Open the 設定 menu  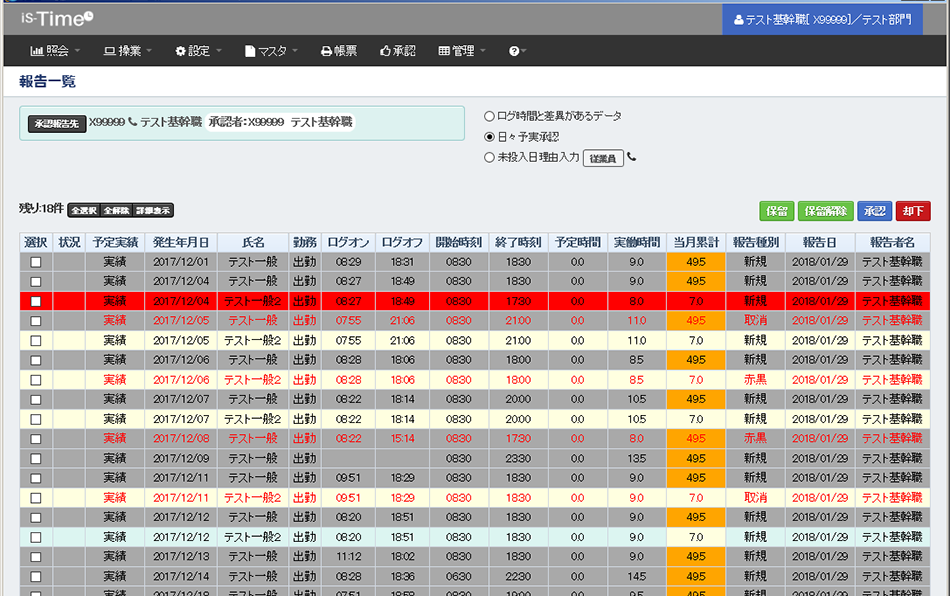198,51
